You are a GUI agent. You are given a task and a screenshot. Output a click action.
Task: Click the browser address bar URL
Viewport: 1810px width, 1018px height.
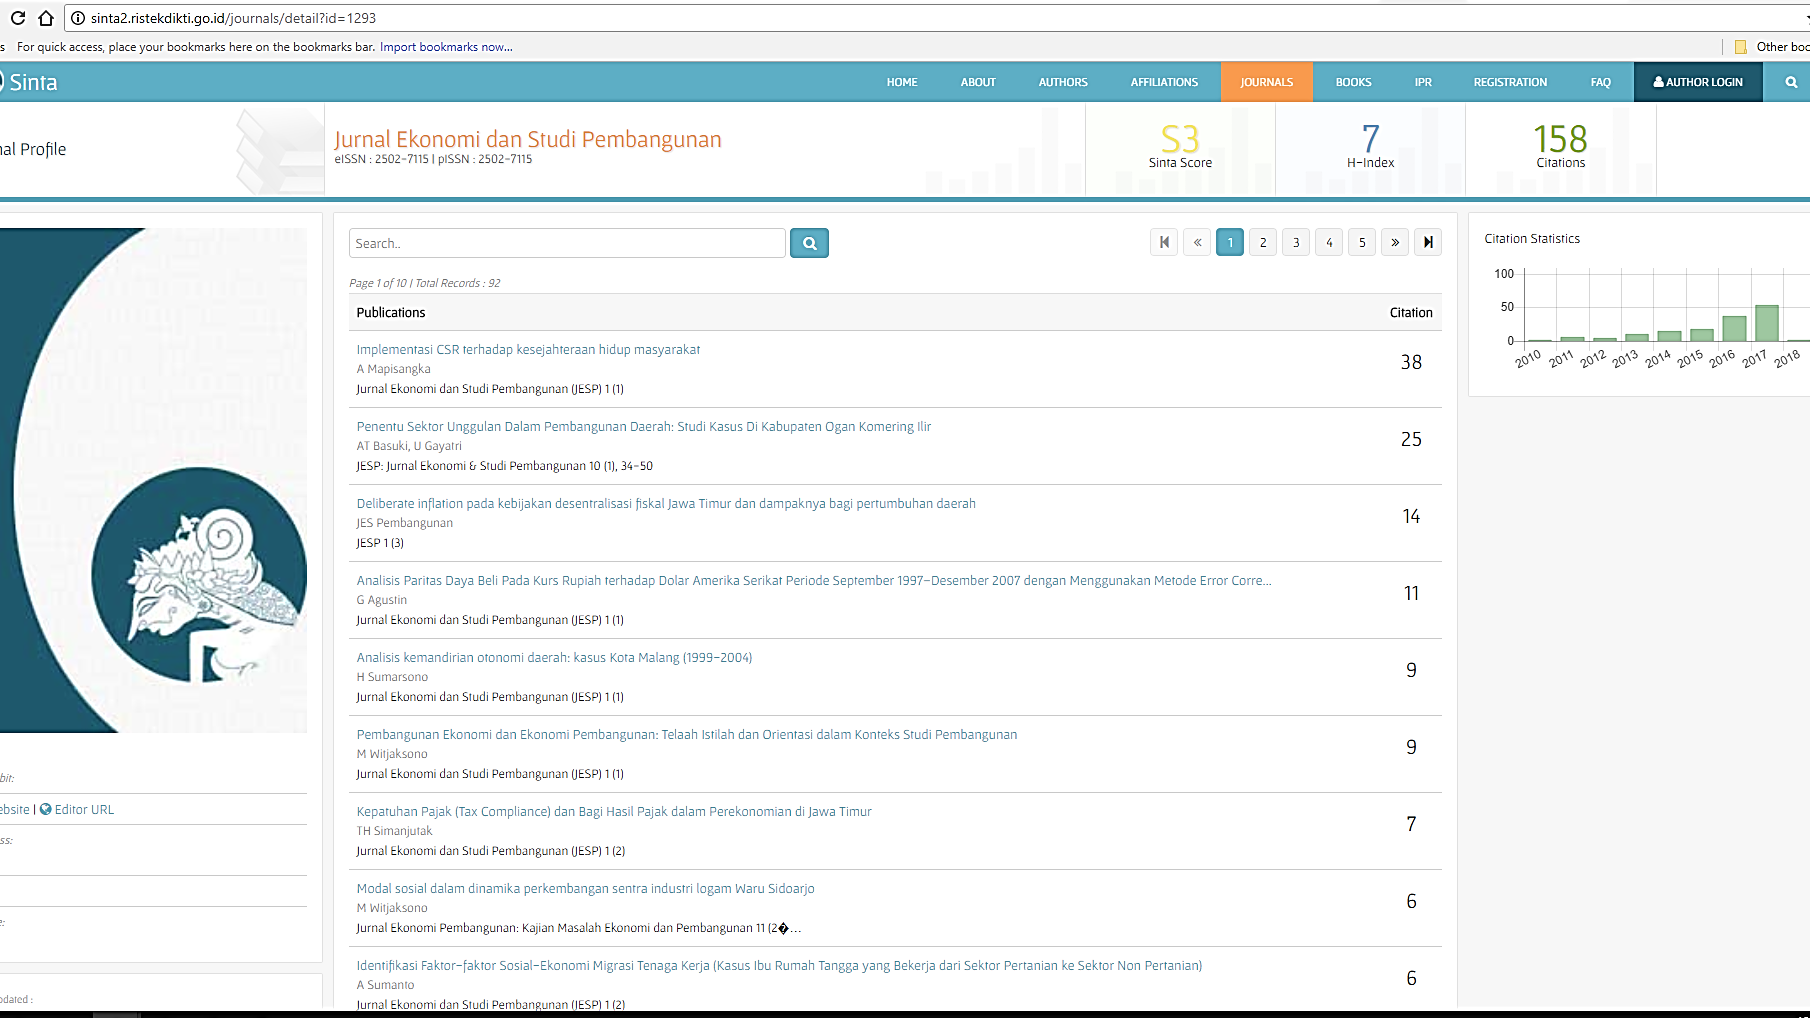(x=233, y=18)
